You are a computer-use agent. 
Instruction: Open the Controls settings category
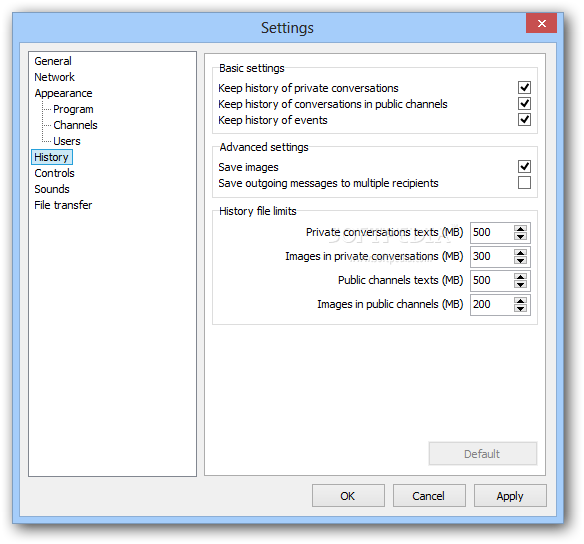tap(54, 173)
